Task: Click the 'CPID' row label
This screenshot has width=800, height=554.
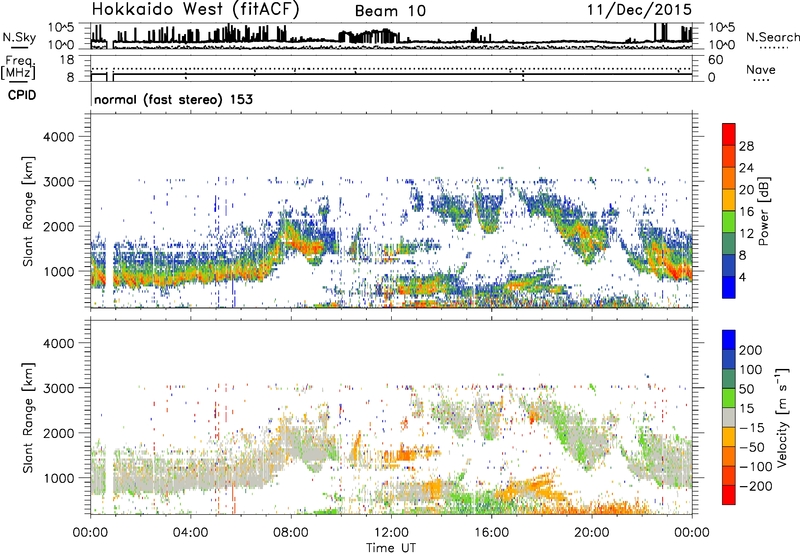Action: click(22, 95)
